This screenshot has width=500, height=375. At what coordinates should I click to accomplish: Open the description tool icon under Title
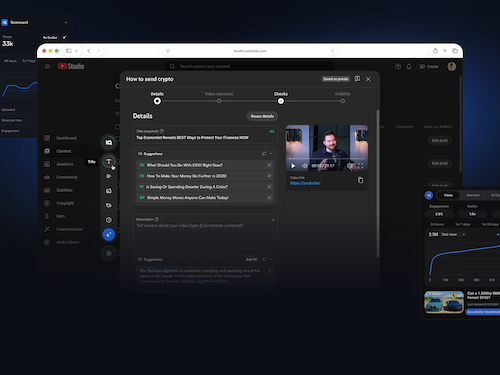[x=109, y=176]
